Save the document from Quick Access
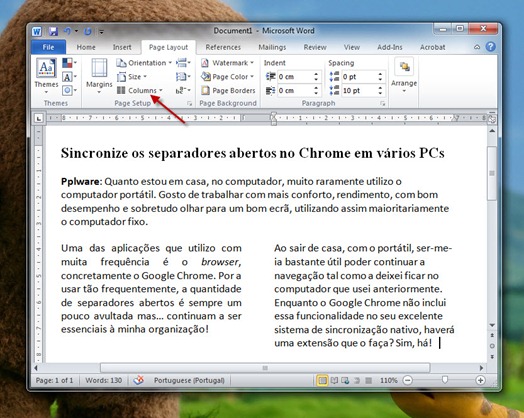The height and width of the screenshot is (418, 524). [53, 31]
